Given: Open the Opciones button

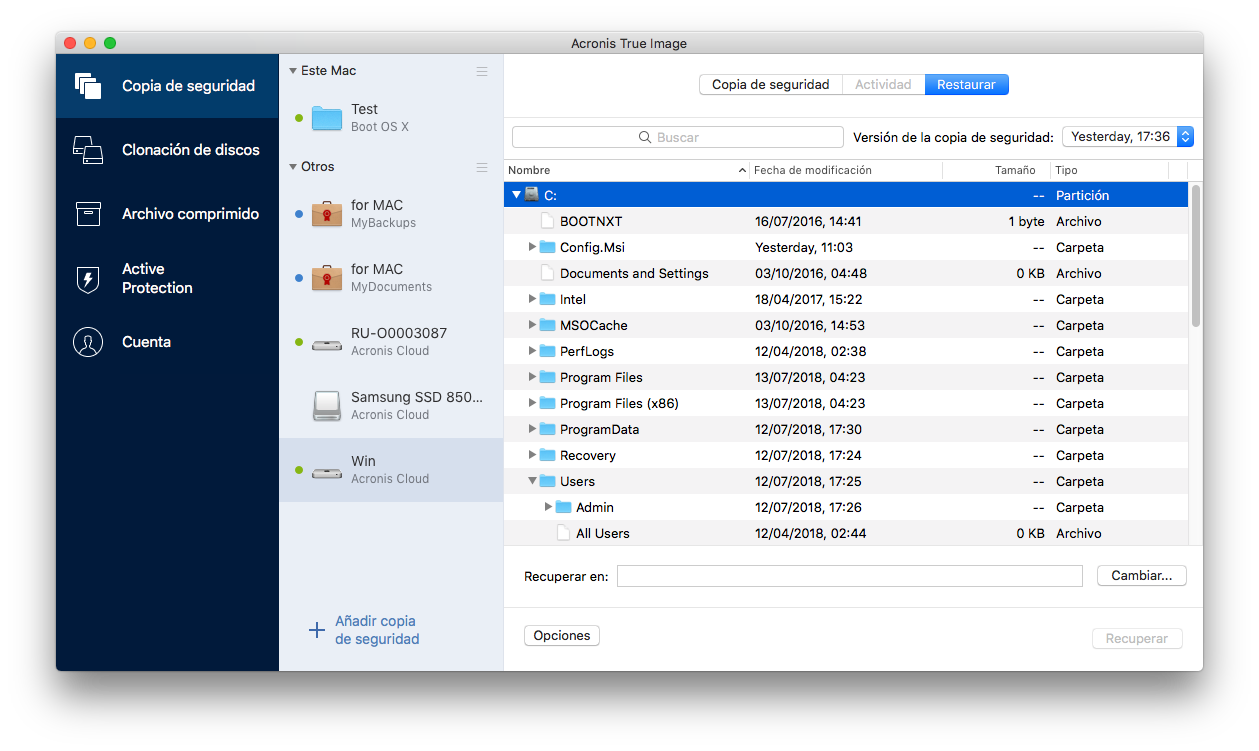Looking at the screenshot, I should [562, 635].
